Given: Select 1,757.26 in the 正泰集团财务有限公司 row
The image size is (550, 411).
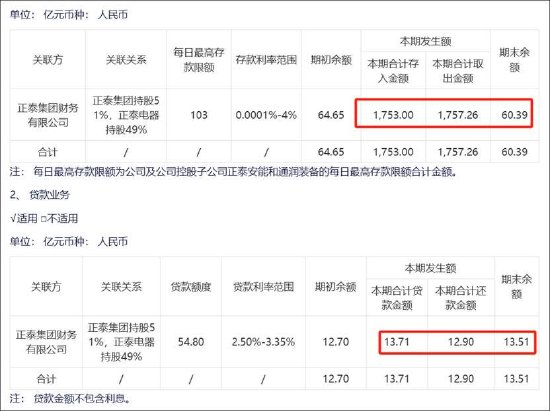Looking at the screenshot, I should tap(458, 115).
